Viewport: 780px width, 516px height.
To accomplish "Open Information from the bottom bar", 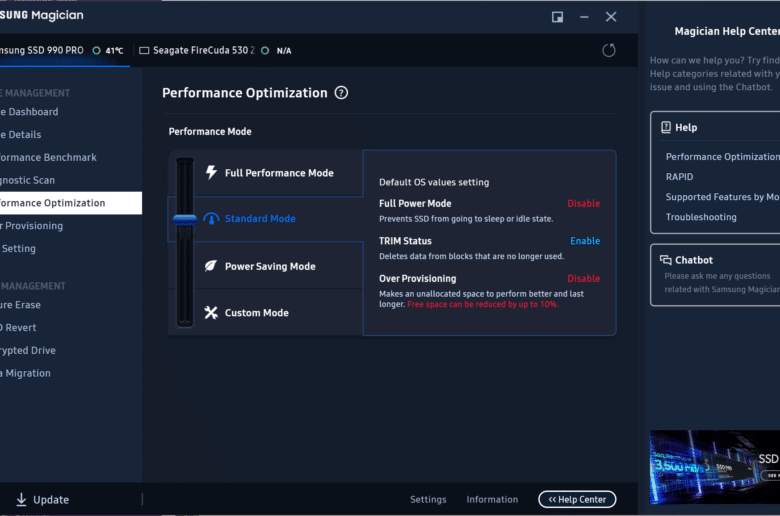I will pos(492,500).
